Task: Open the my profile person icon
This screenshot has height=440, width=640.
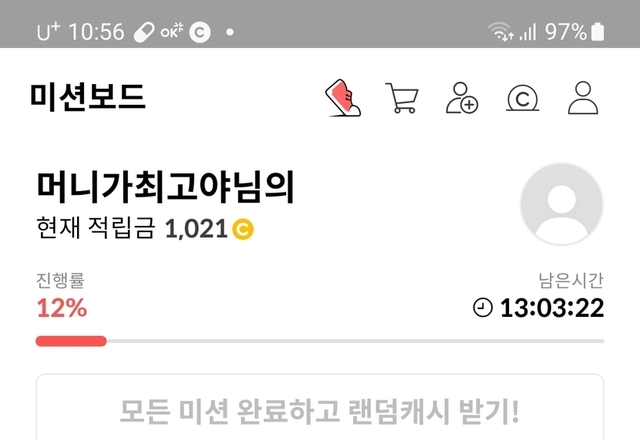Action: [x=583, y=98]
